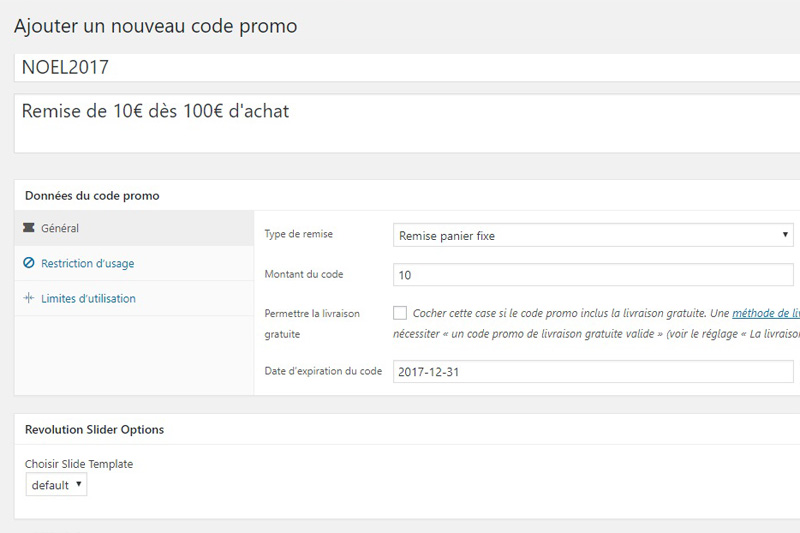Open the Général tab
Viewport: 800px width, 533px height.
tap(60, 228)
